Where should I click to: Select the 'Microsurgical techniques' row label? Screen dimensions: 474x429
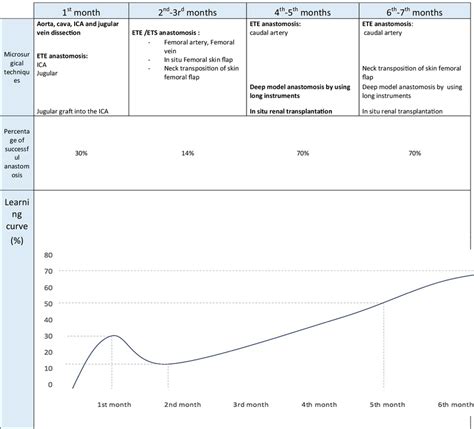pos(17,67)
